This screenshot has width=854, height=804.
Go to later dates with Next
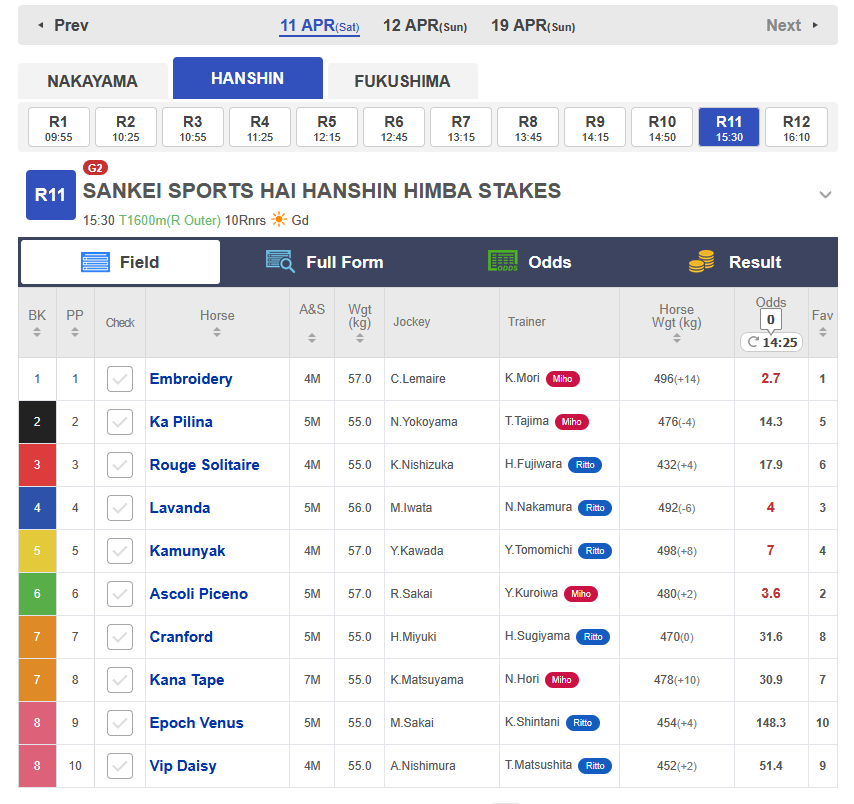point(792,25)
